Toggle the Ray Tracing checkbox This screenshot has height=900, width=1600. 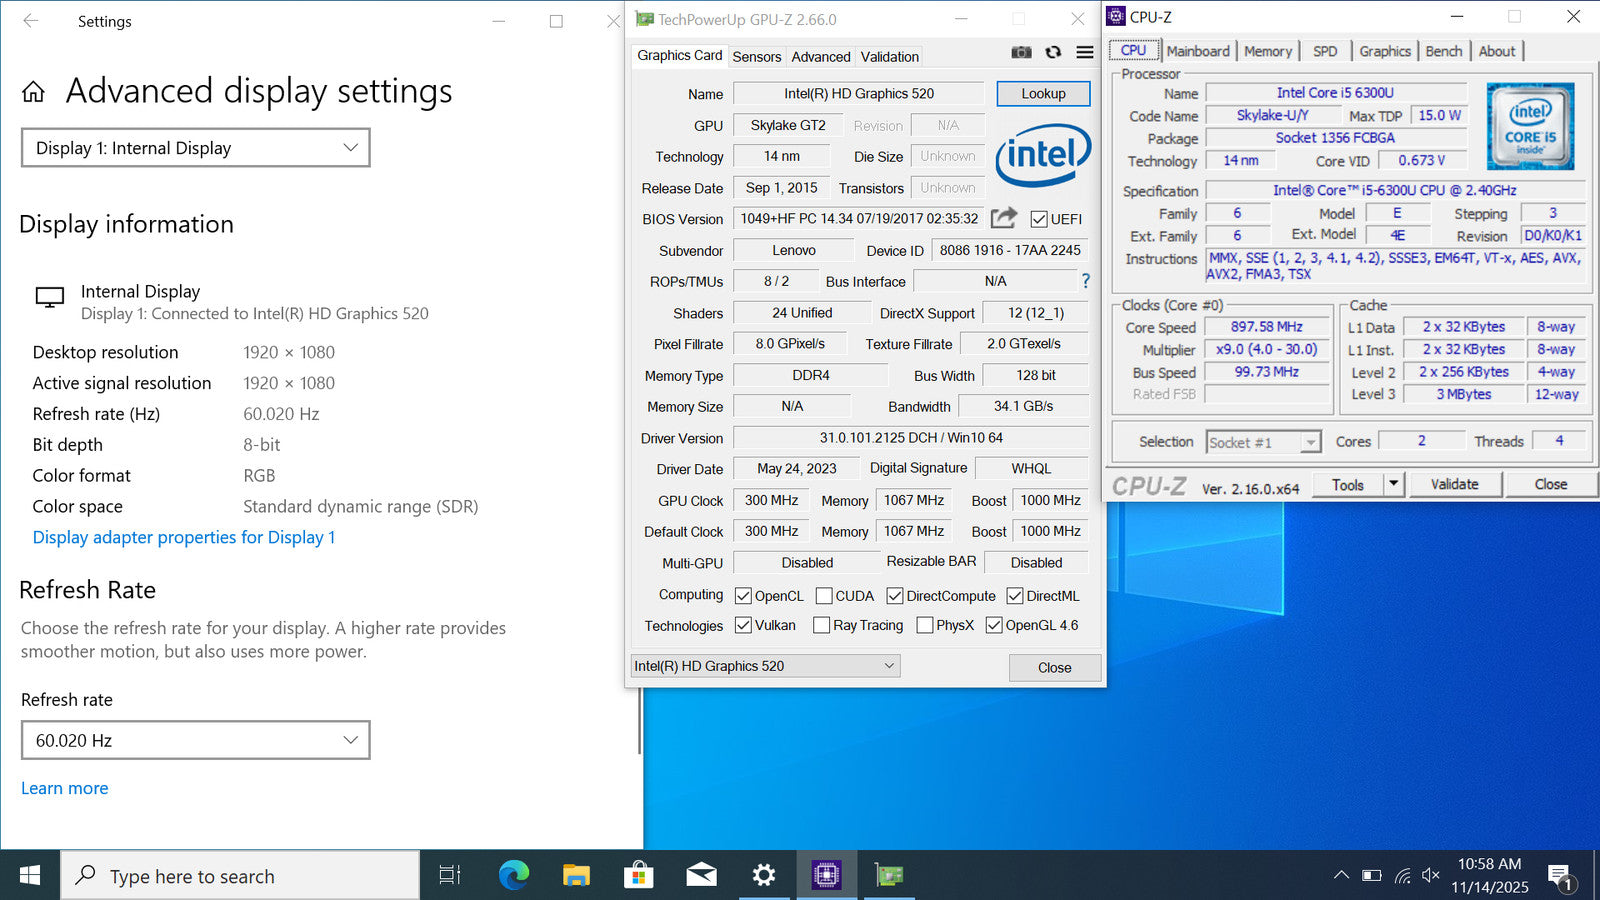821,625
